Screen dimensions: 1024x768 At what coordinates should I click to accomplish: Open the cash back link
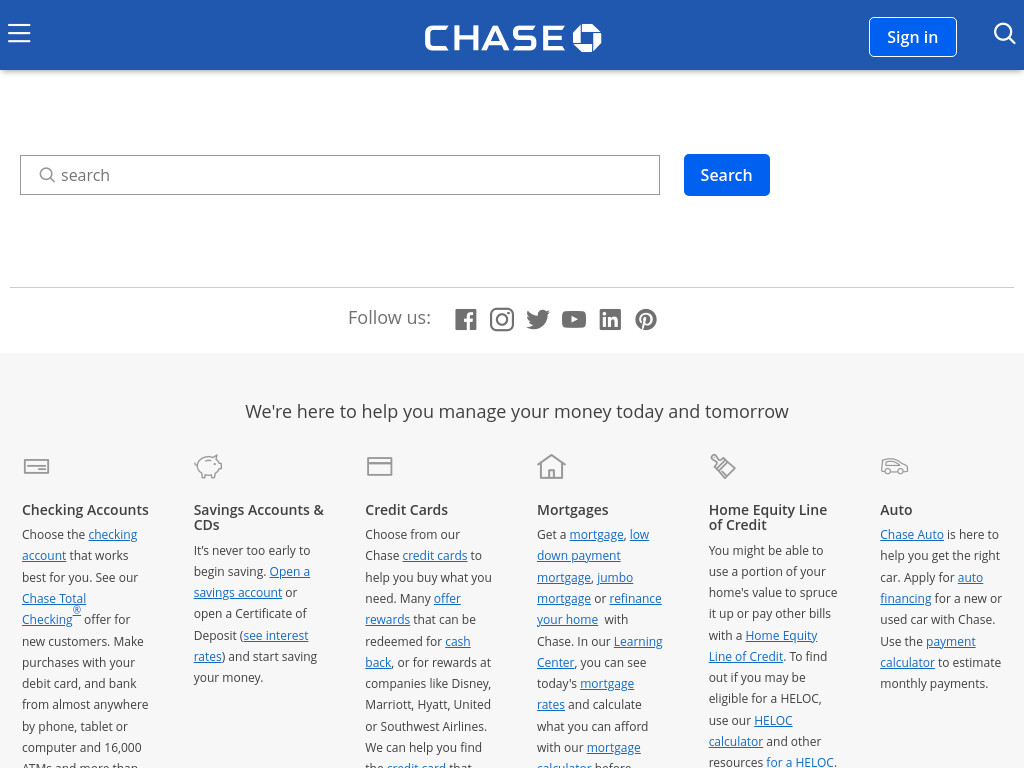tap(417, 652)
